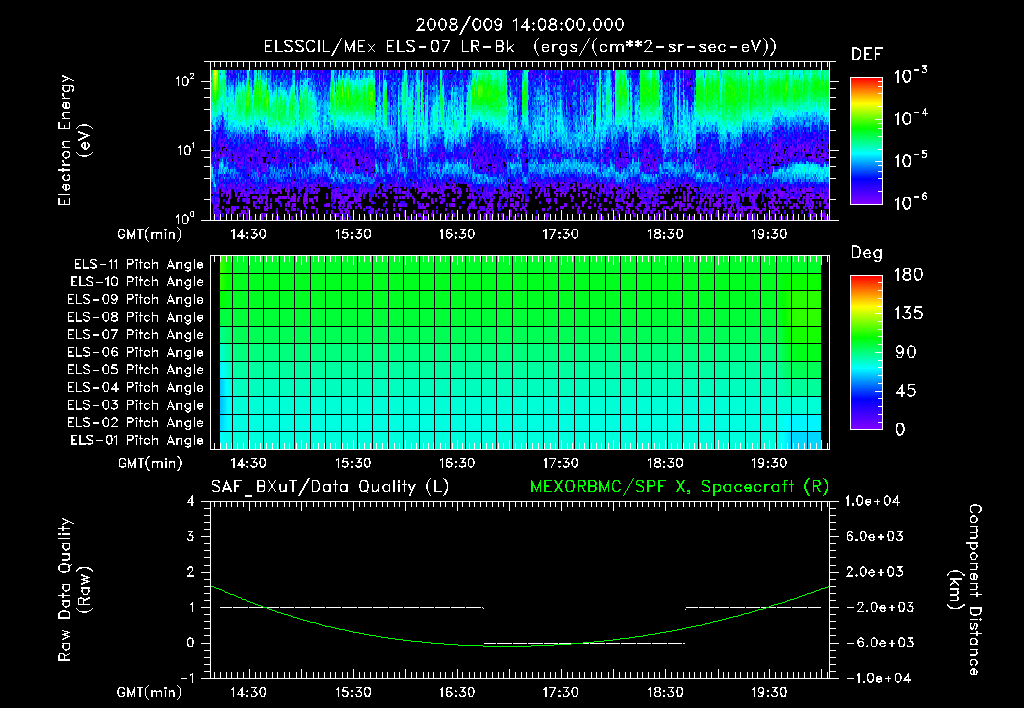Image resolution: width=1024 pixels, height=708 pixels.
Task: Click the 1.0e+04 right axis value
Action: (x=872, y=501)
